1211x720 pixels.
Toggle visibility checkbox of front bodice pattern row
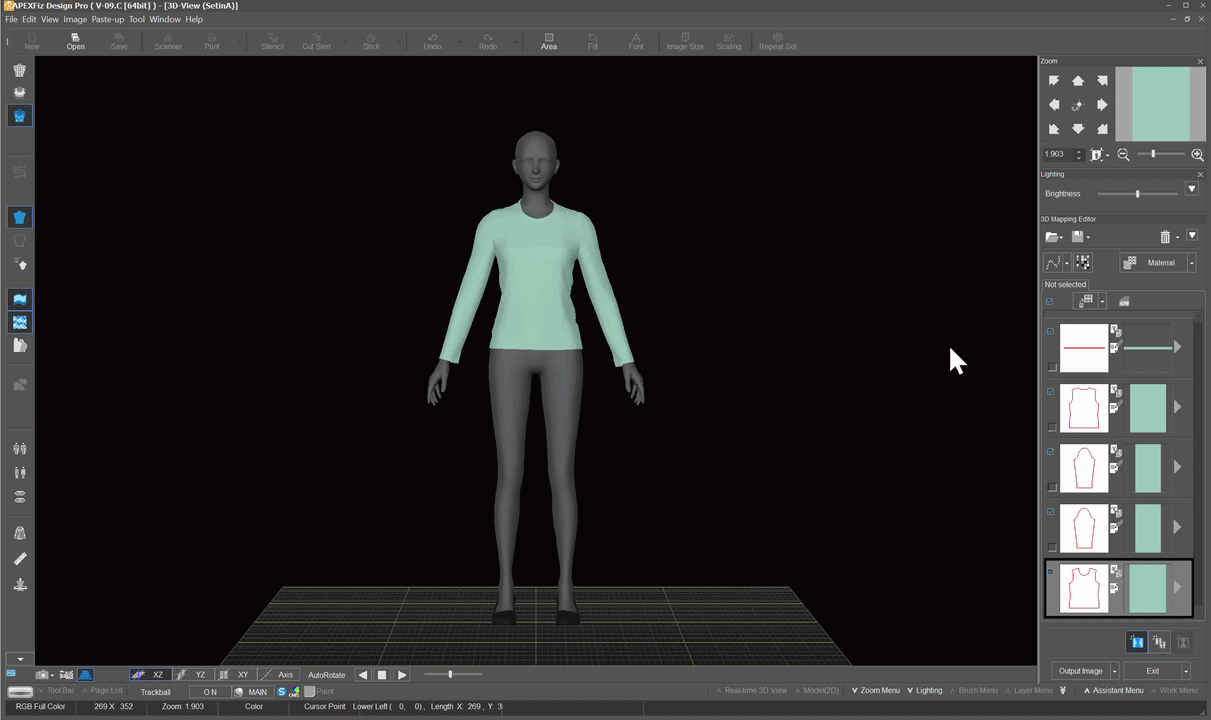click(1050, 391)
